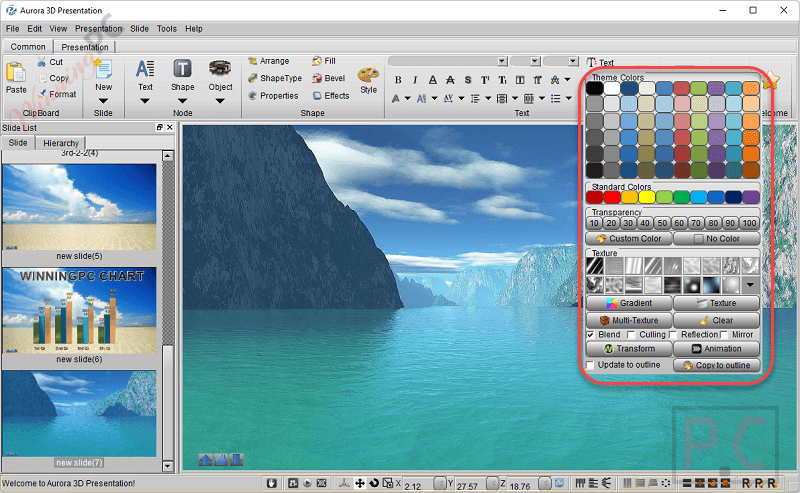Open shape Effects
The width and height of the screenshot is (800, 493).
pos(331,95)
